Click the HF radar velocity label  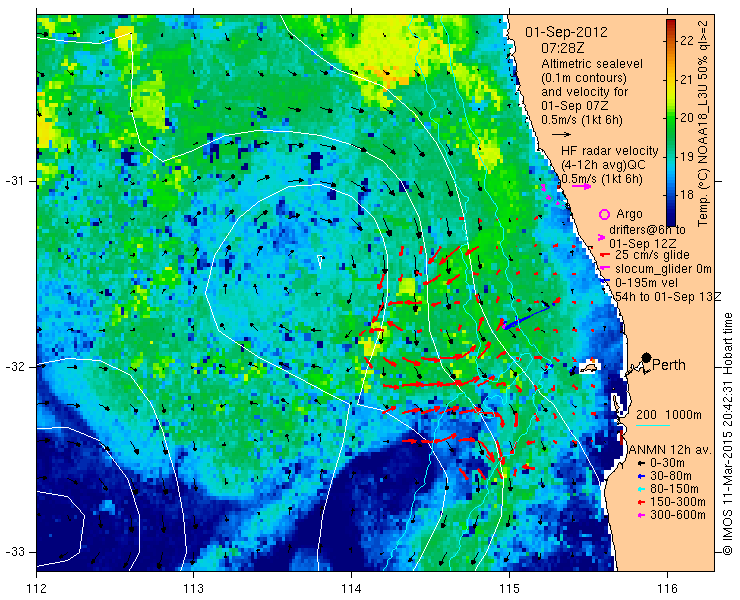click(609, 151)
